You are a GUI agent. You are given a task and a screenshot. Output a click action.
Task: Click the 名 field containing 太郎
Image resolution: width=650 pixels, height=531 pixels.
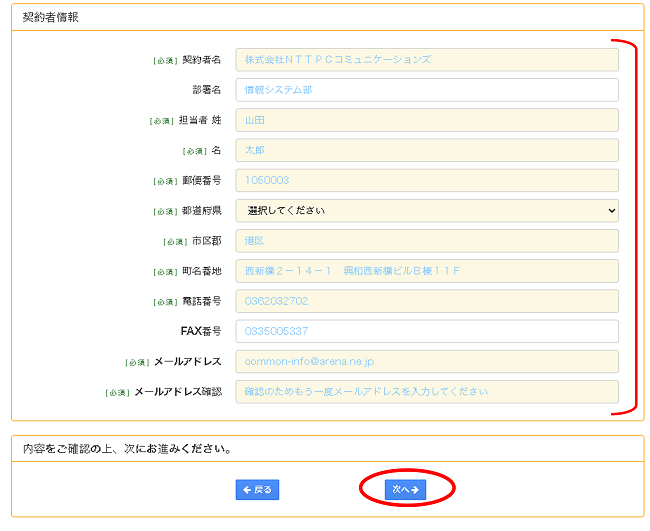[x=427, y=150]
